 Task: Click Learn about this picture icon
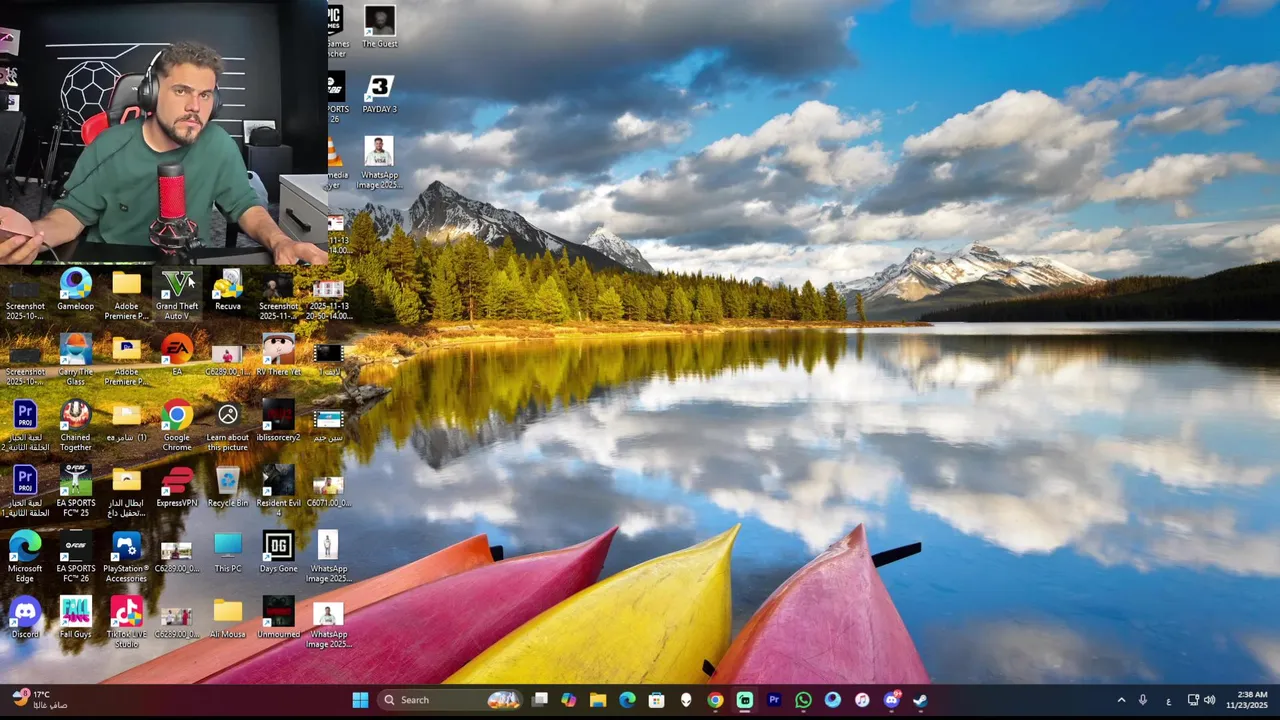tap(228, 425)
